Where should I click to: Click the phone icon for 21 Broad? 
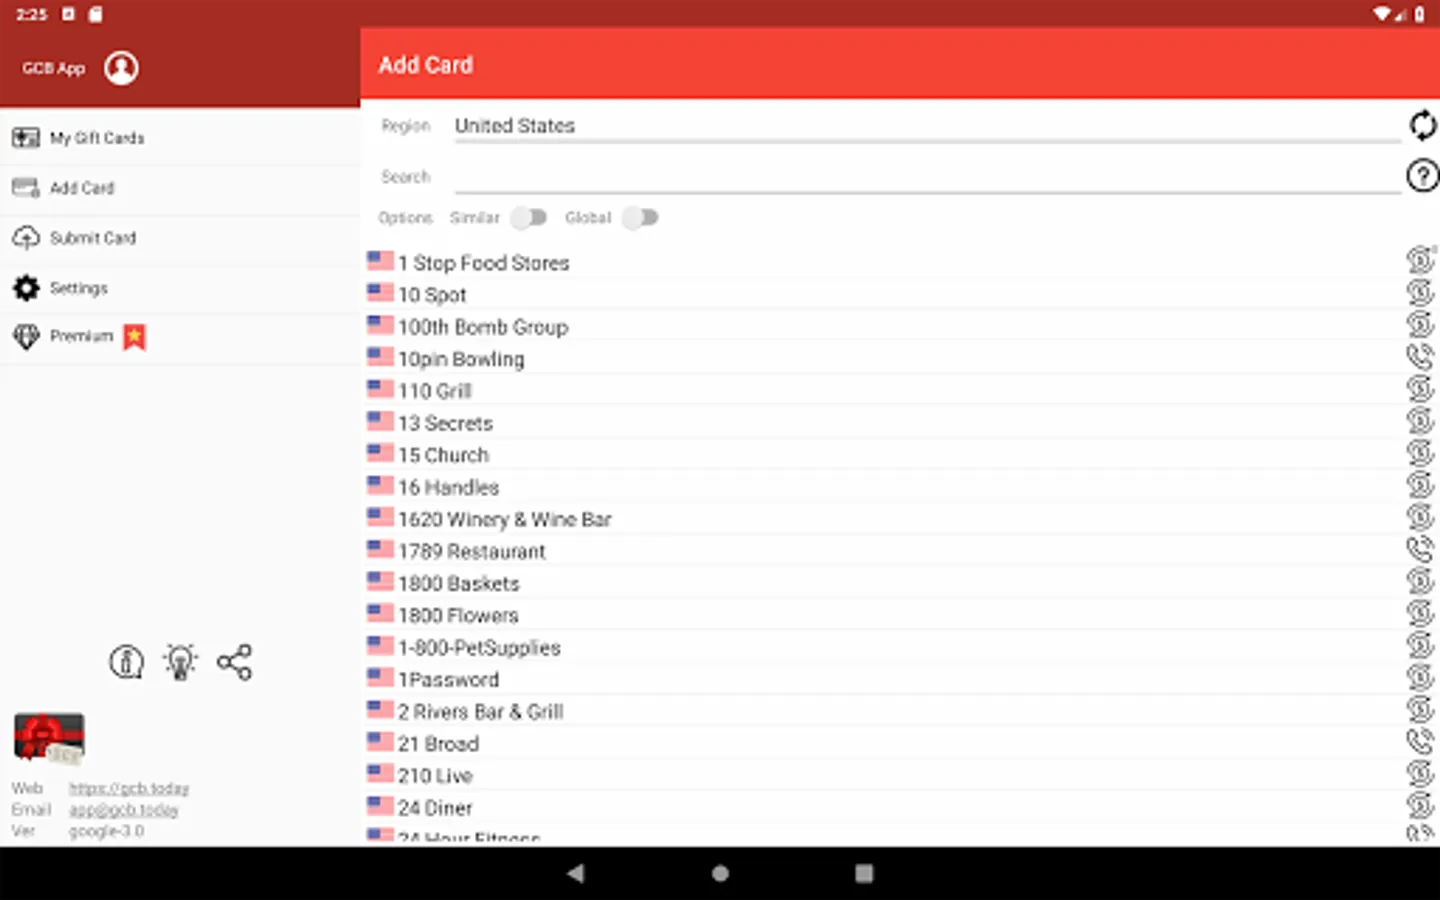click(x=1420, y=740)
